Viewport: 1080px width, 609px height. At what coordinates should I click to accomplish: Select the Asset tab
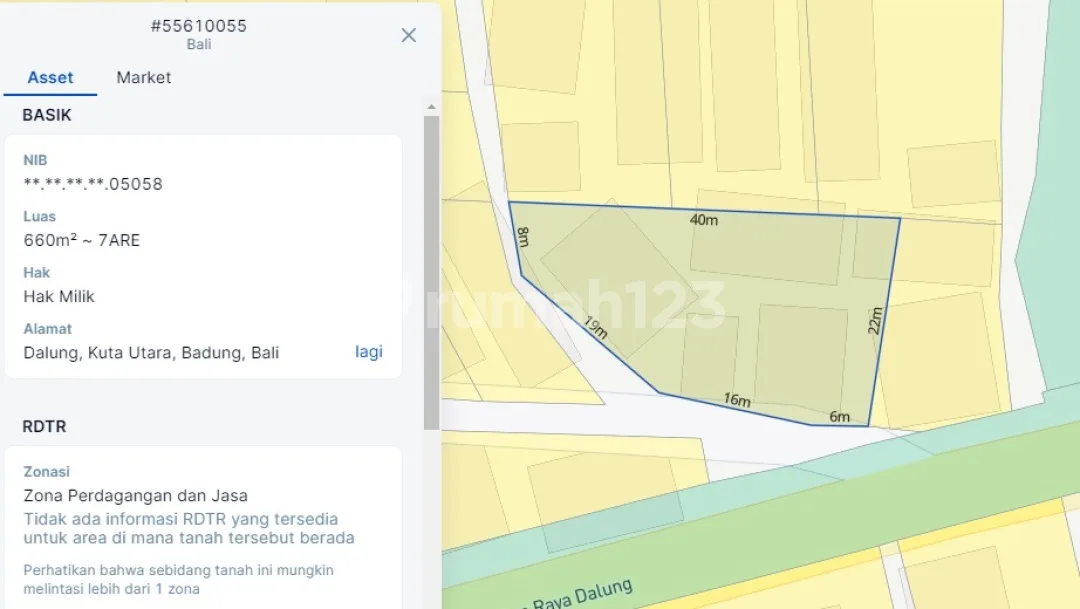[x=50, y=77]
